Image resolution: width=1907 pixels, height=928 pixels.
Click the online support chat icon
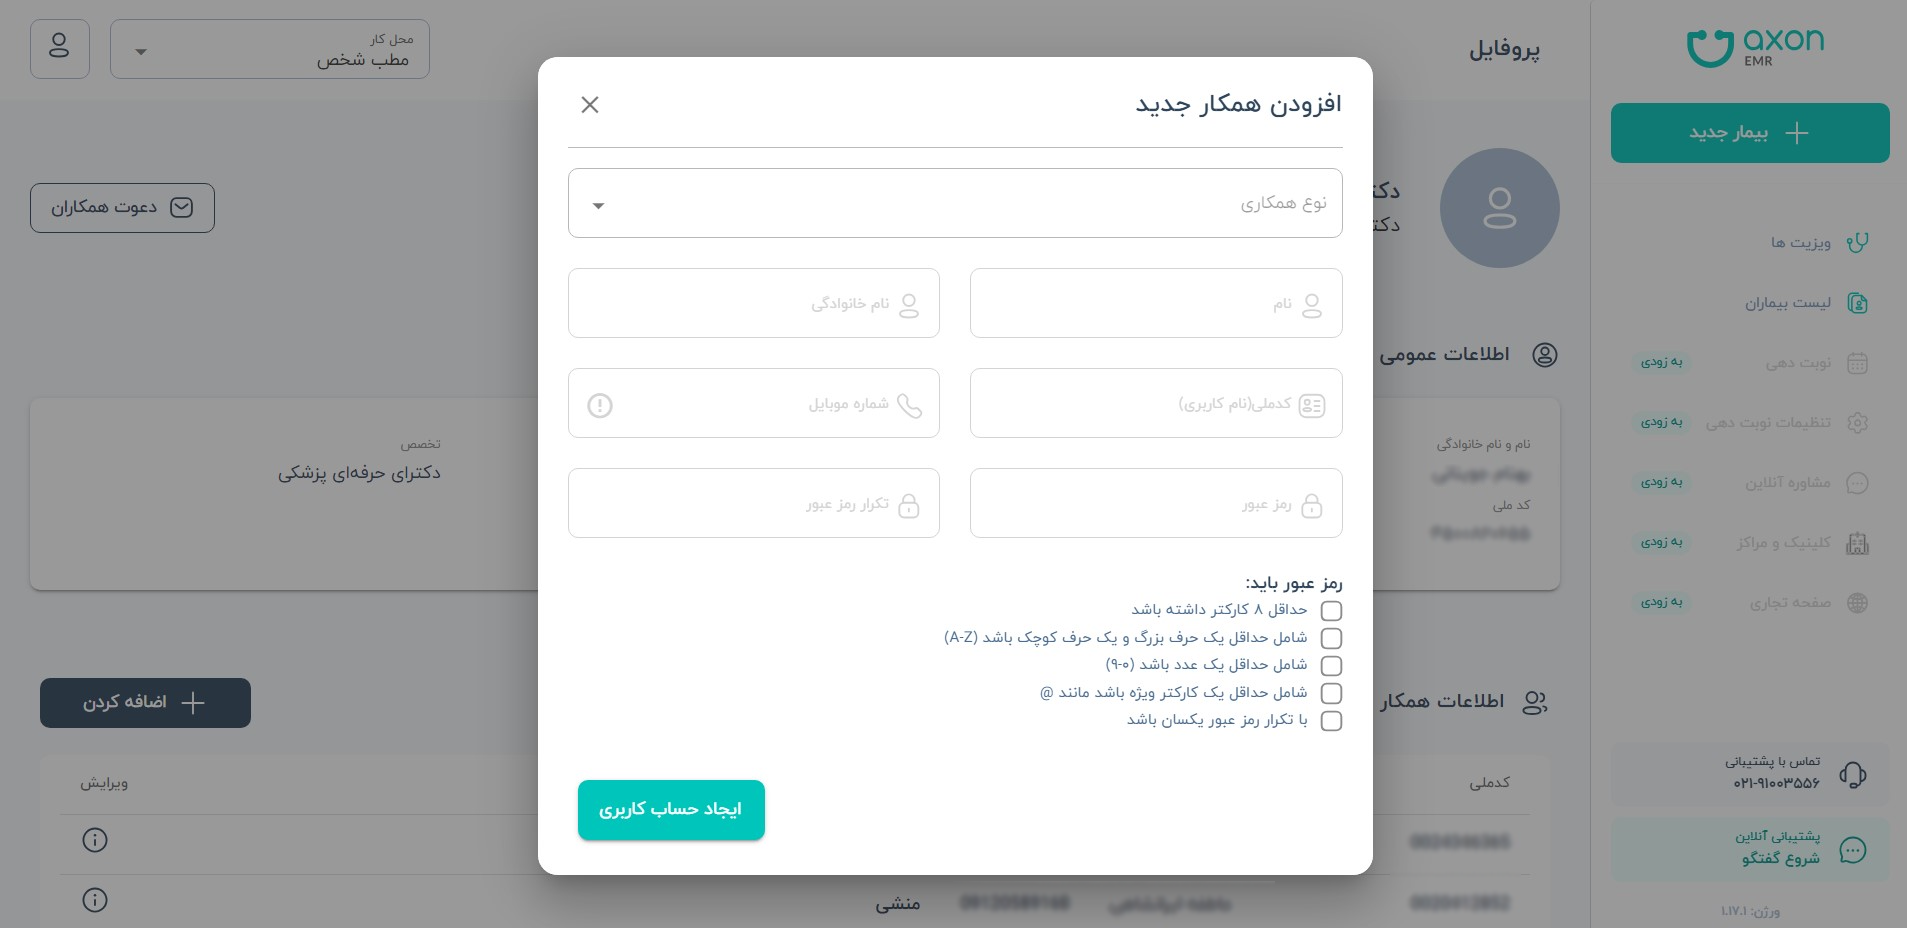click(x=1853, y=850)
